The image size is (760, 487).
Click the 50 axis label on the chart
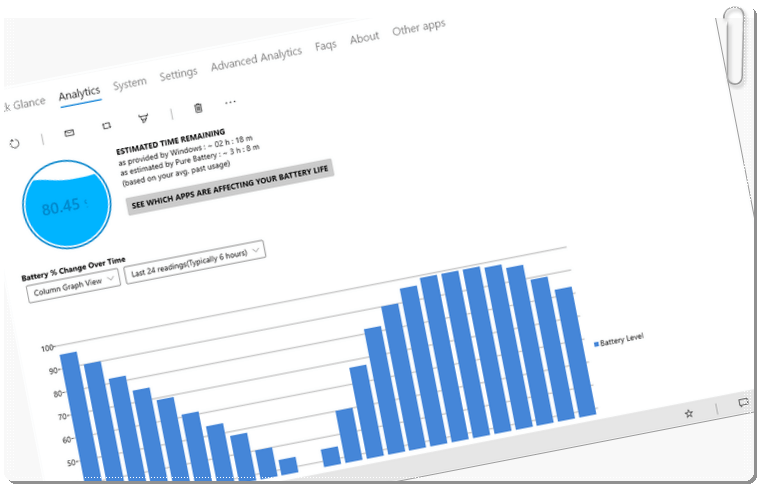pos(71,462)
